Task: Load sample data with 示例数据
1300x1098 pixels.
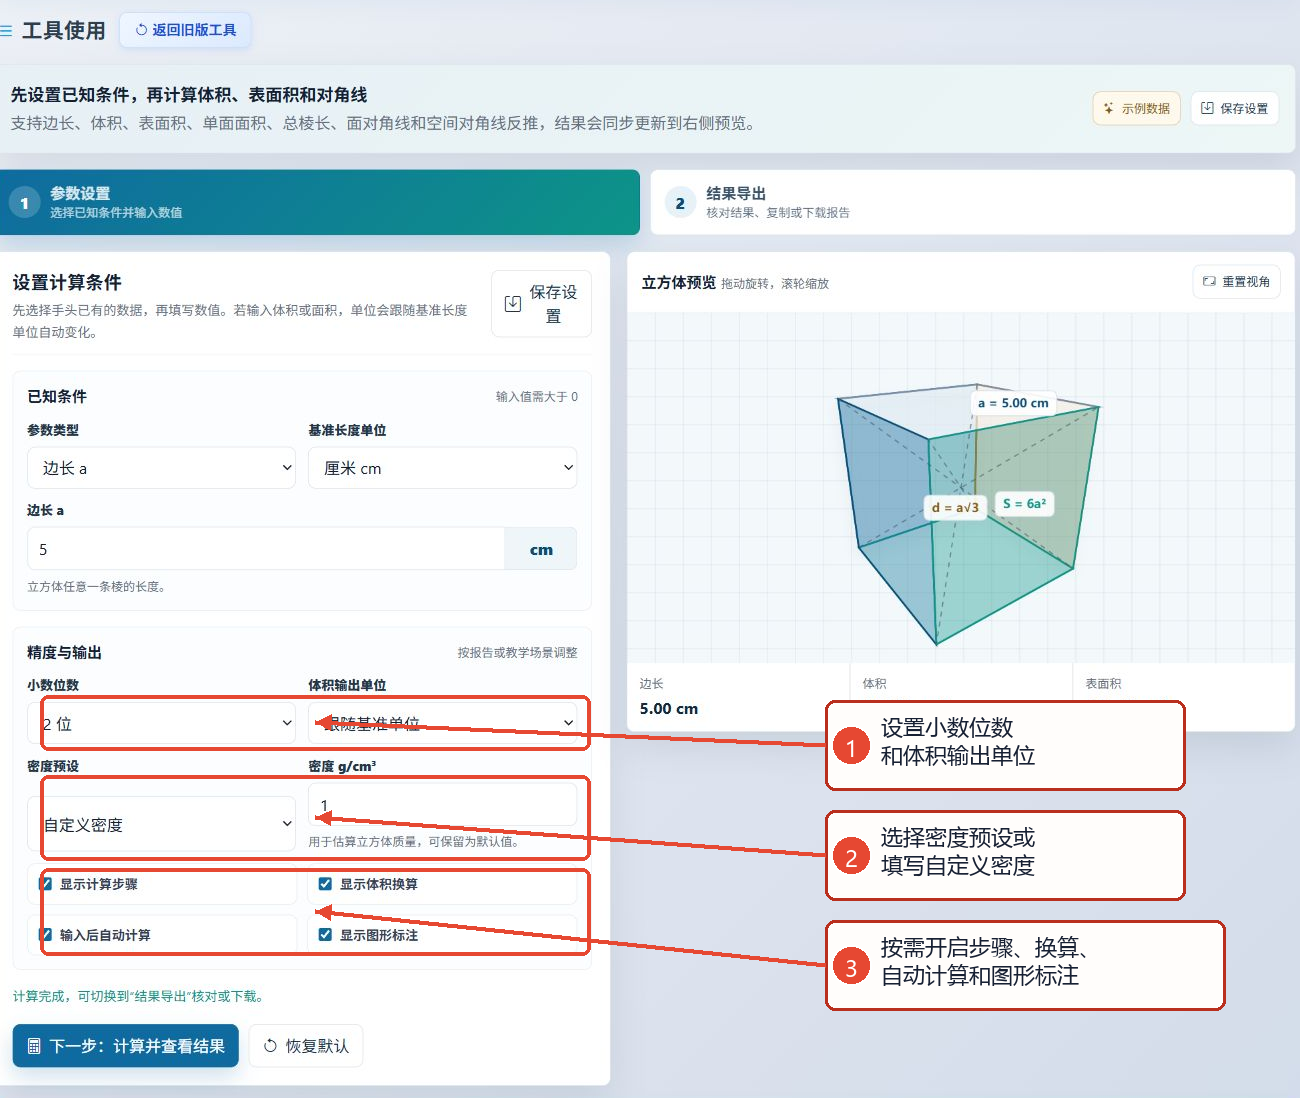Action: [x=1136, y=108]
